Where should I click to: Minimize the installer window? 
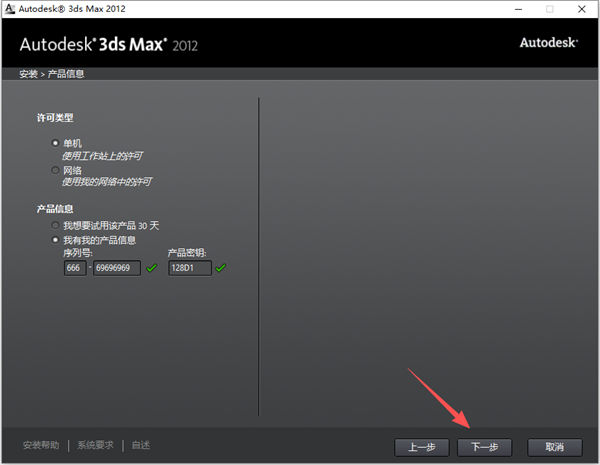[518, 9]
